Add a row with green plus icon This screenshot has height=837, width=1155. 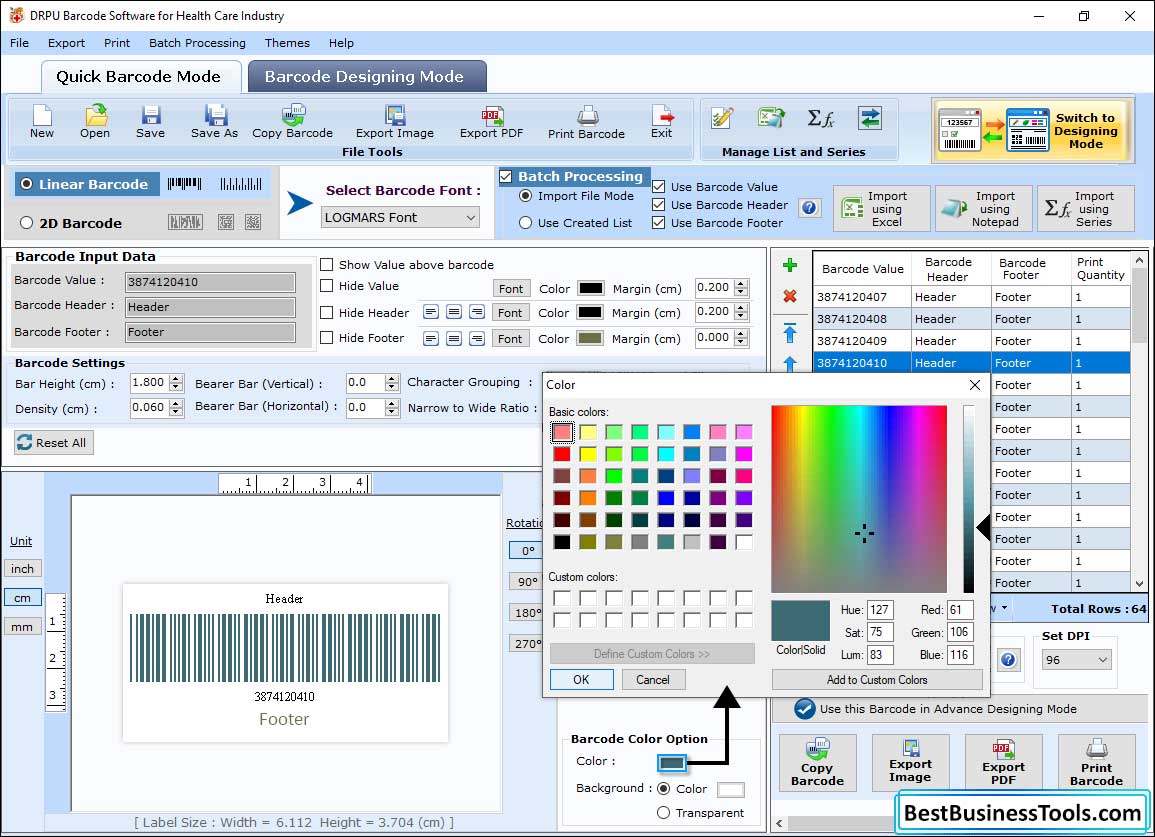pos(790,265)
